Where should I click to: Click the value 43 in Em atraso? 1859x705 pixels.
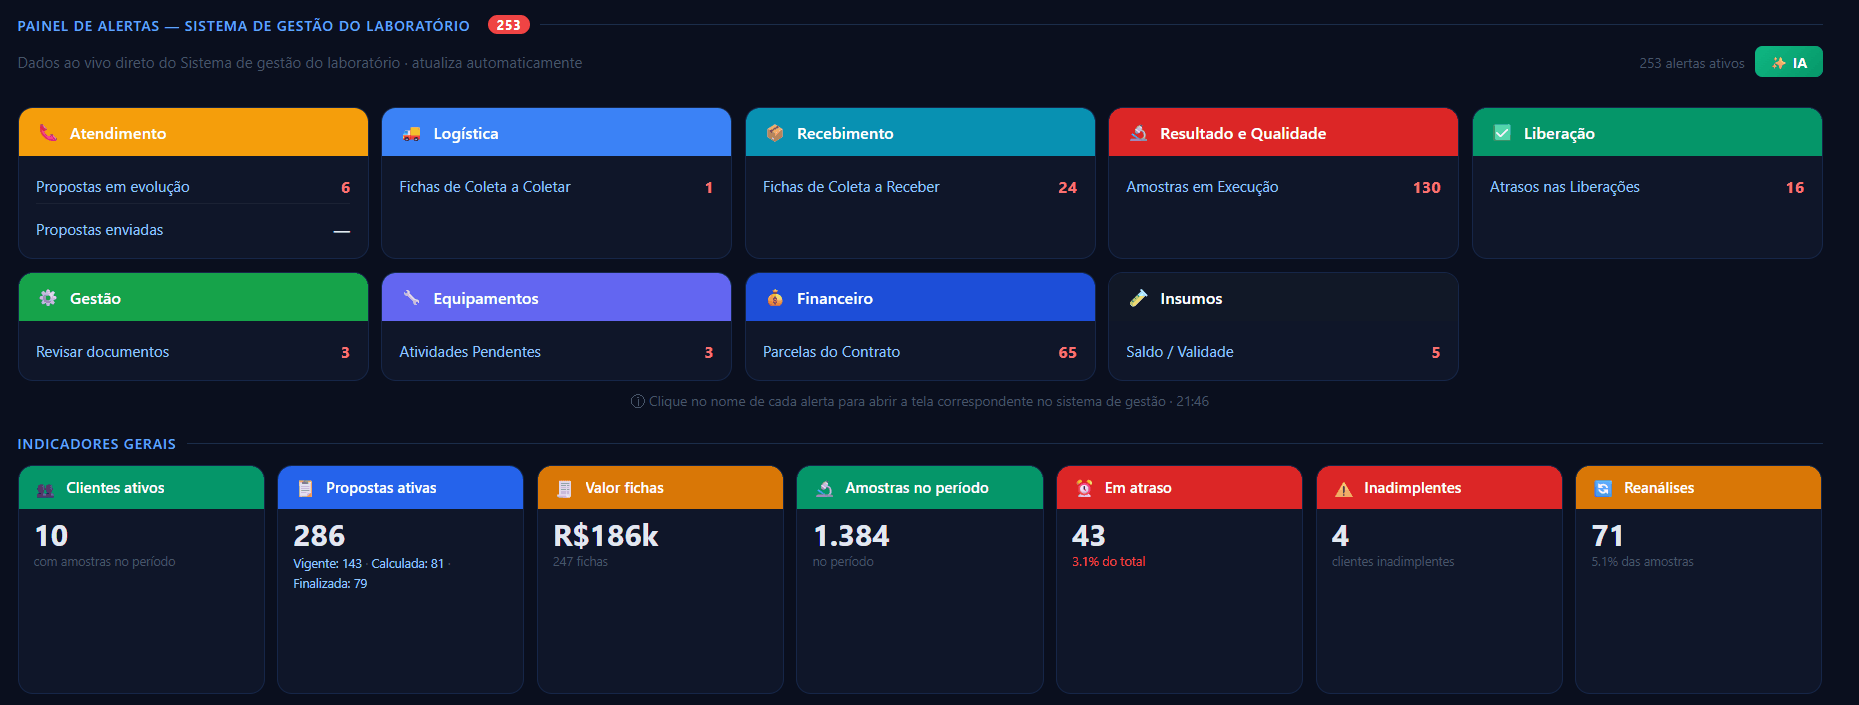tap(1089, 536)
